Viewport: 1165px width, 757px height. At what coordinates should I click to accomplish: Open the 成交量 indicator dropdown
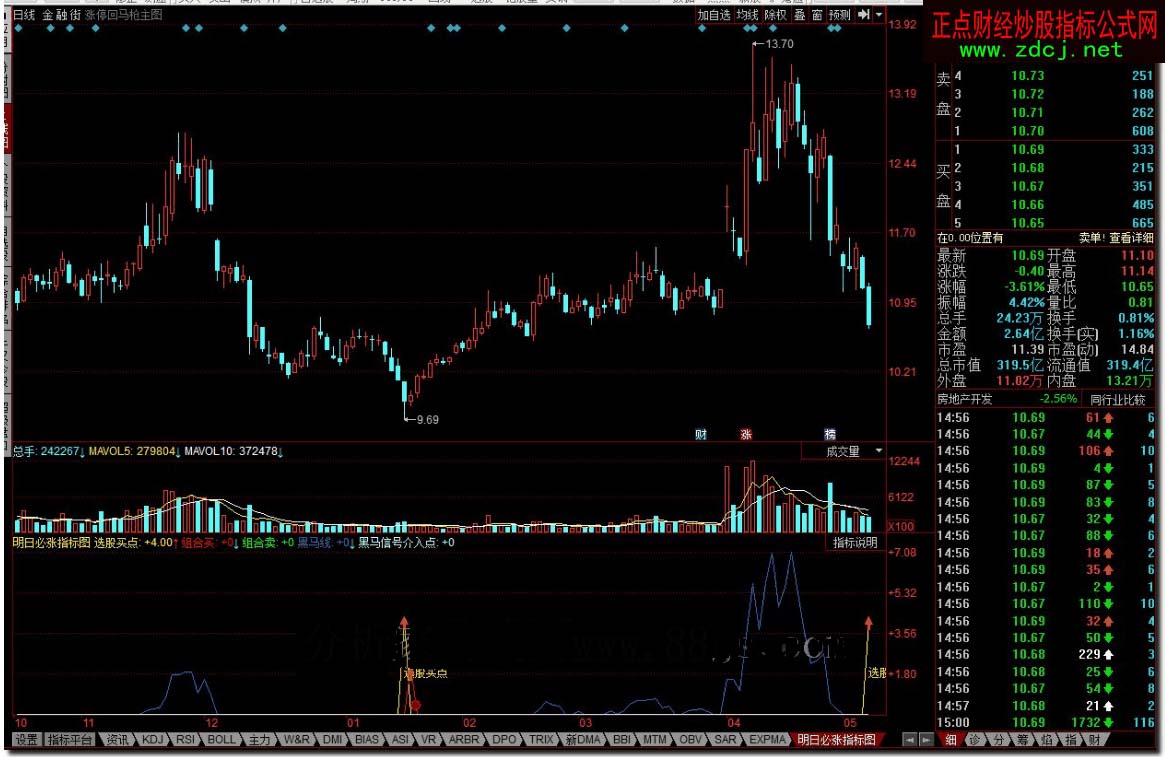(844, 452)
